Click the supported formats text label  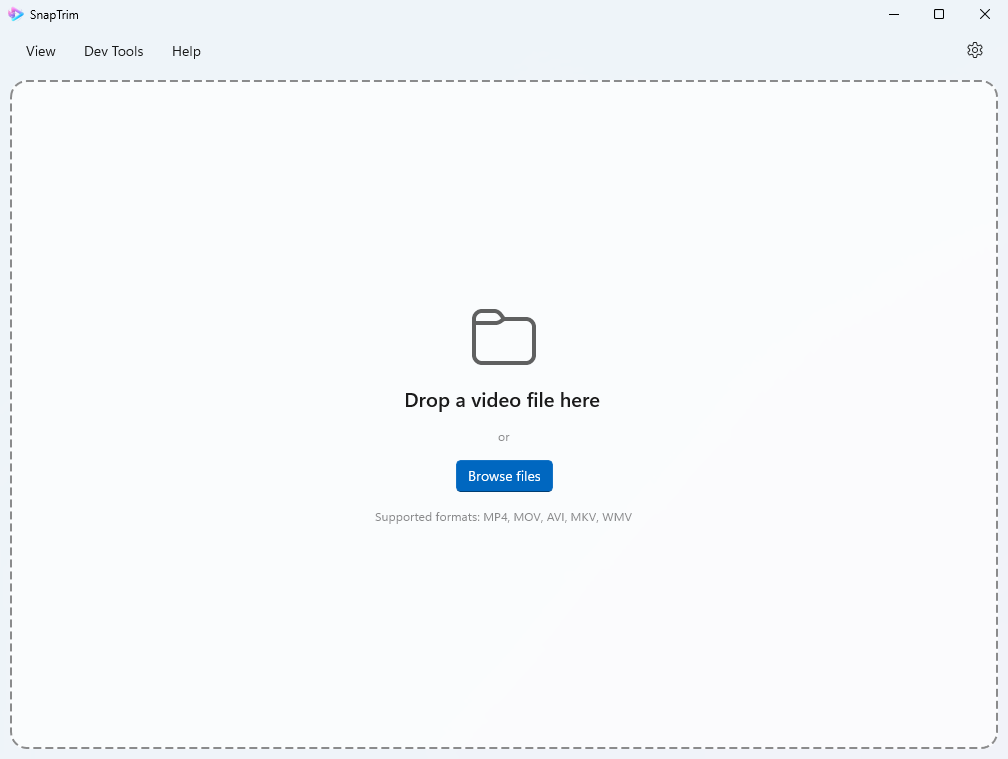click(x=504, y=517)
